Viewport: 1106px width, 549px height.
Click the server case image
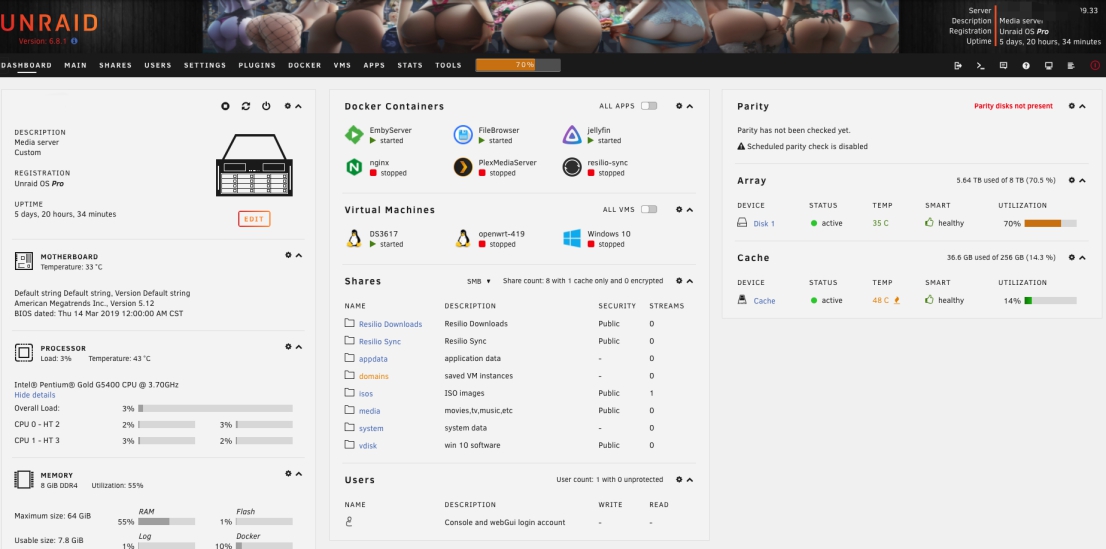click(254, 165)
